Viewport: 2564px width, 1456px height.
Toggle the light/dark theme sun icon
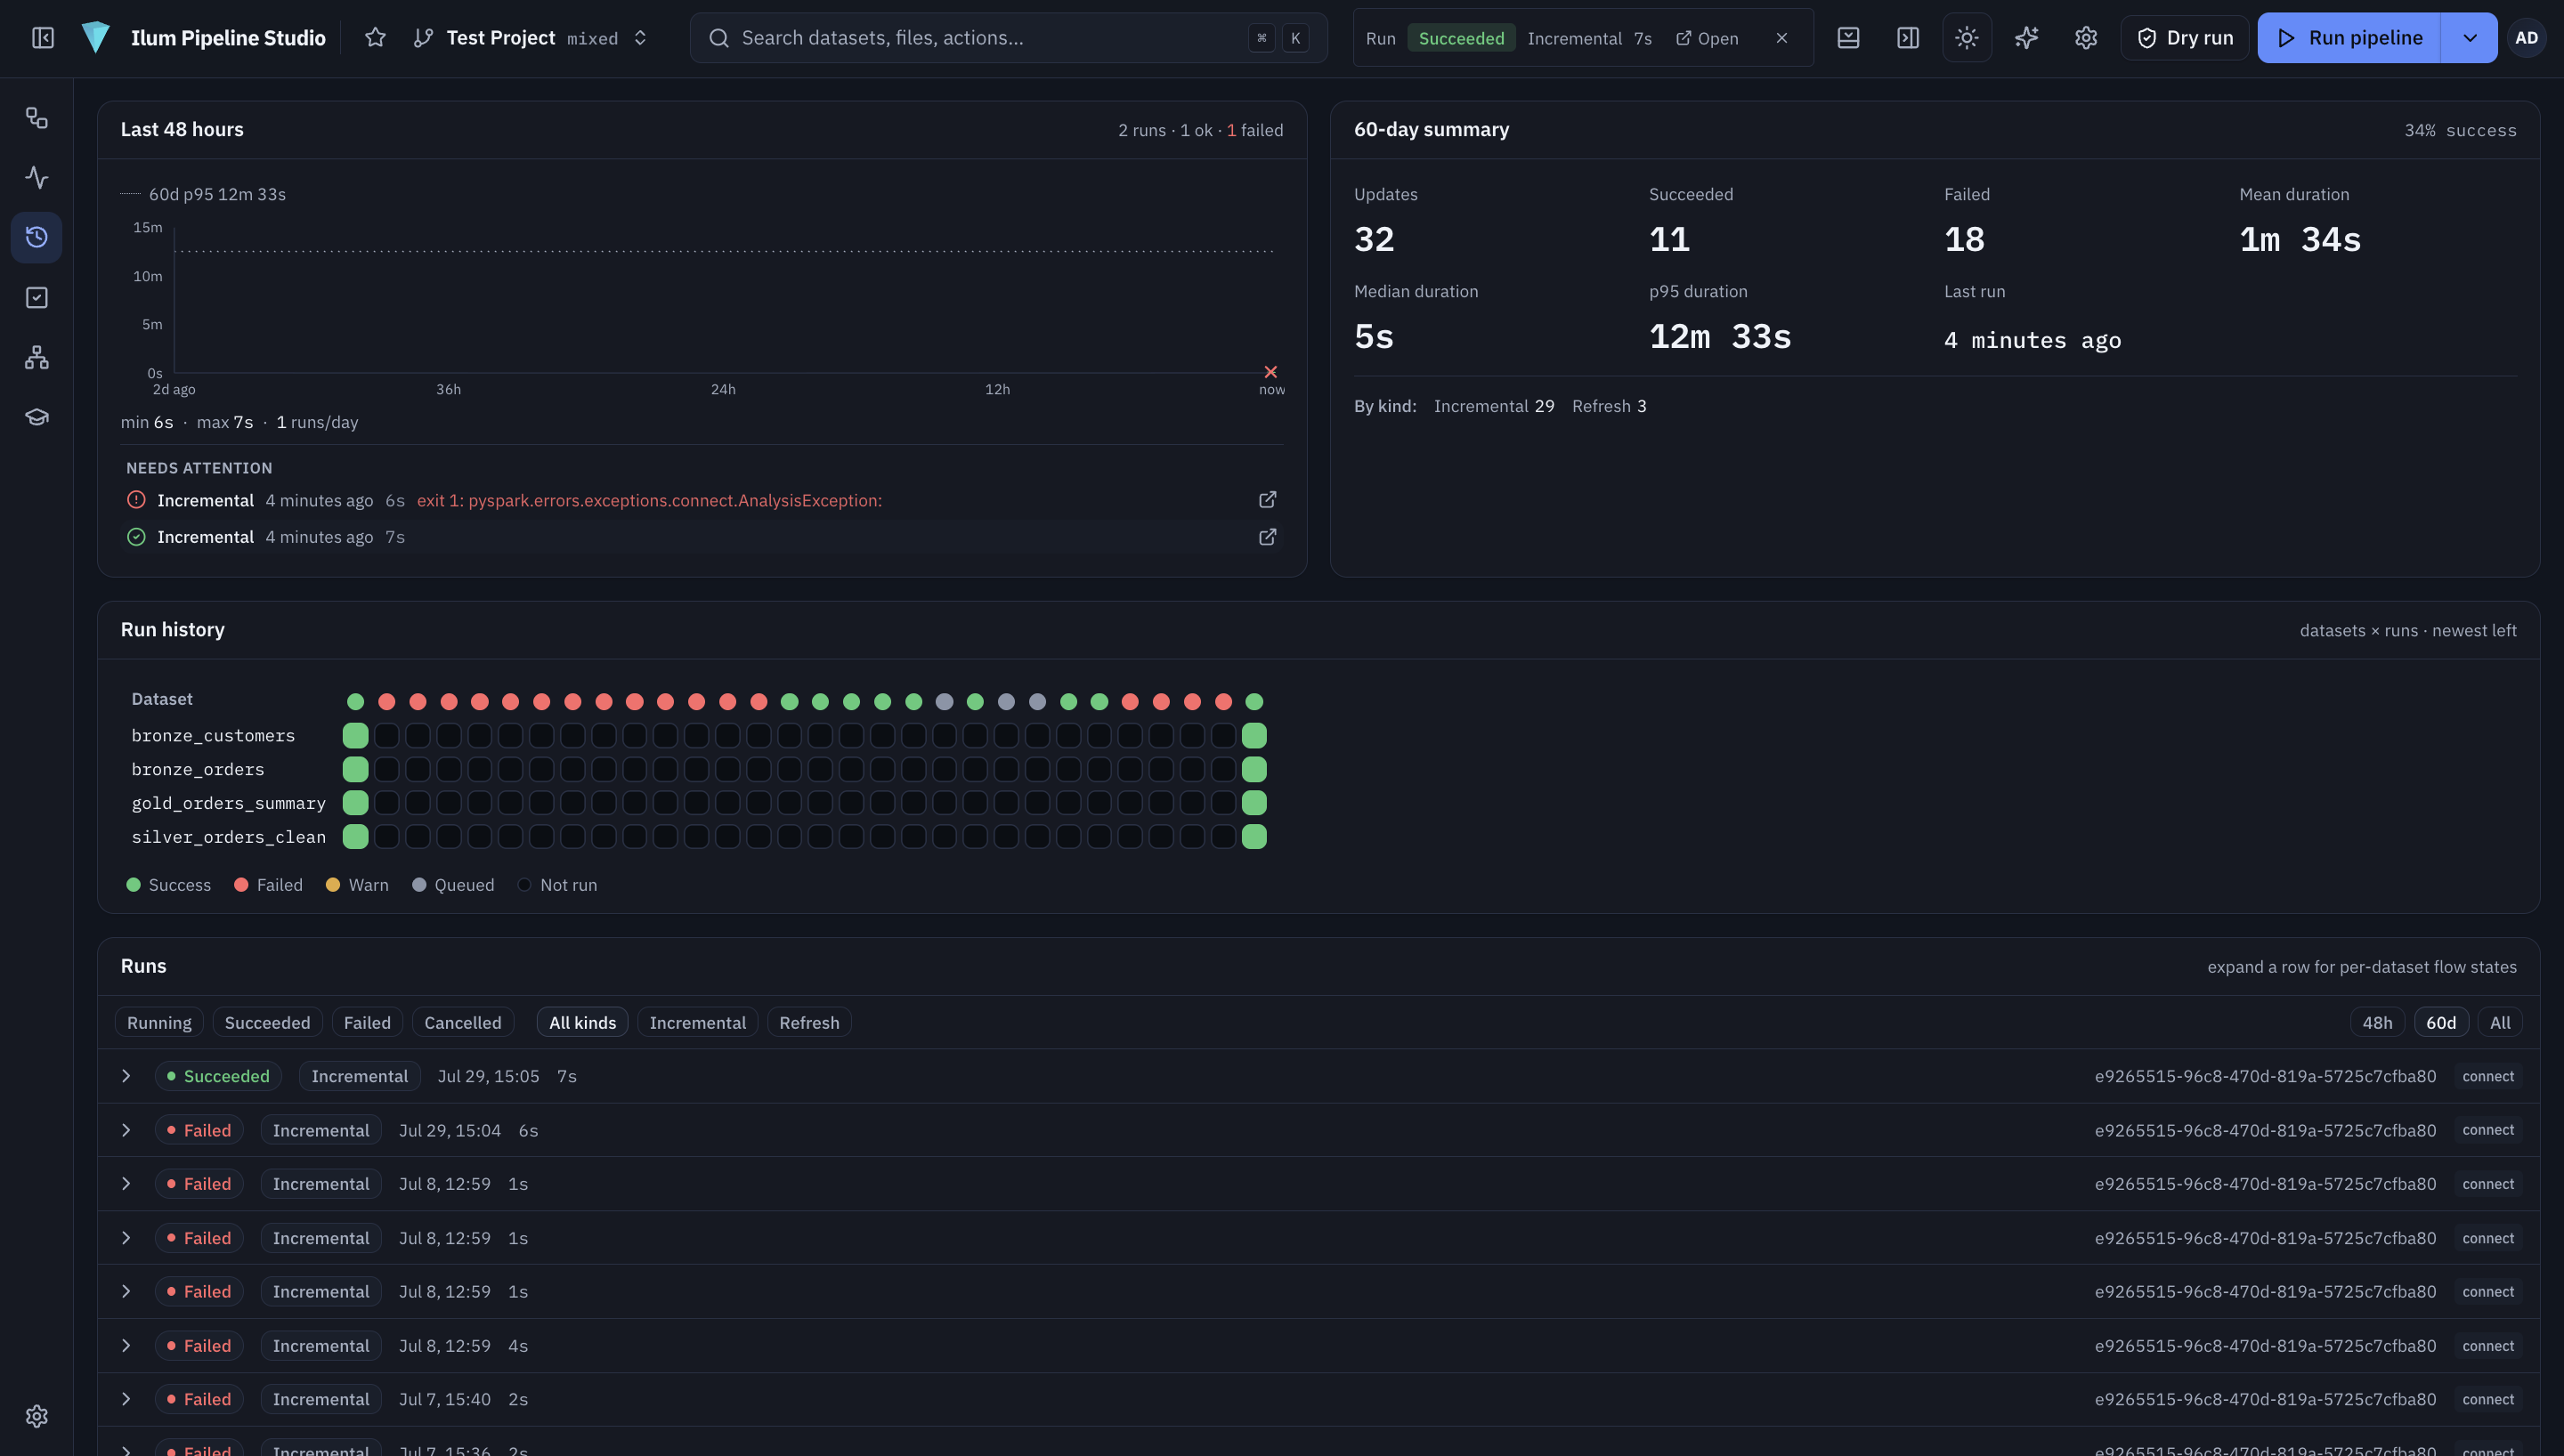point(1967,38)
